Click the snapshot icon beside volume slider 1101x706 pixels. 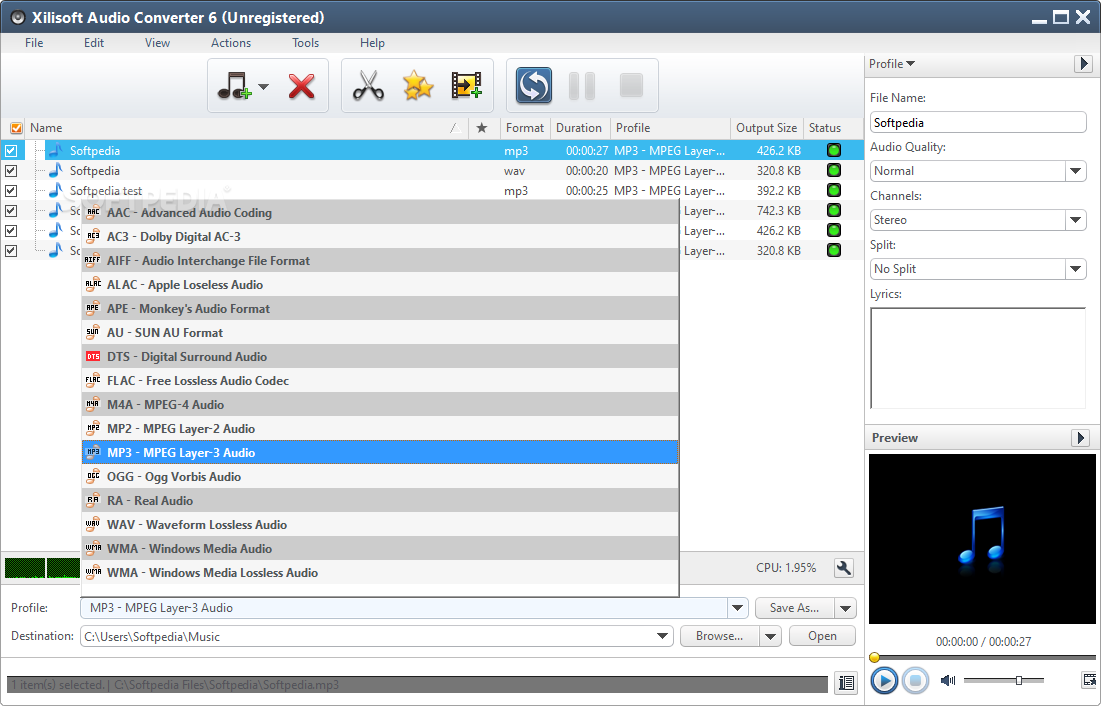[1089, 679]
